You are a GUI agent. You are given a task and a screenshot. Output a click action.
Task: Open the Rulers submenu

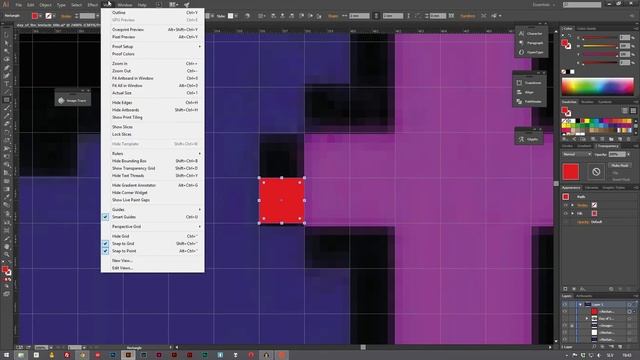pyautogui.click(x=153, y=154)
